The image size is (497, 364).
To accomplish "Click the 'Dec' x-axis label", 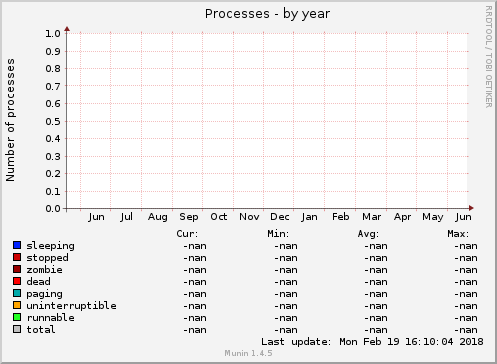I will point(280,217).
